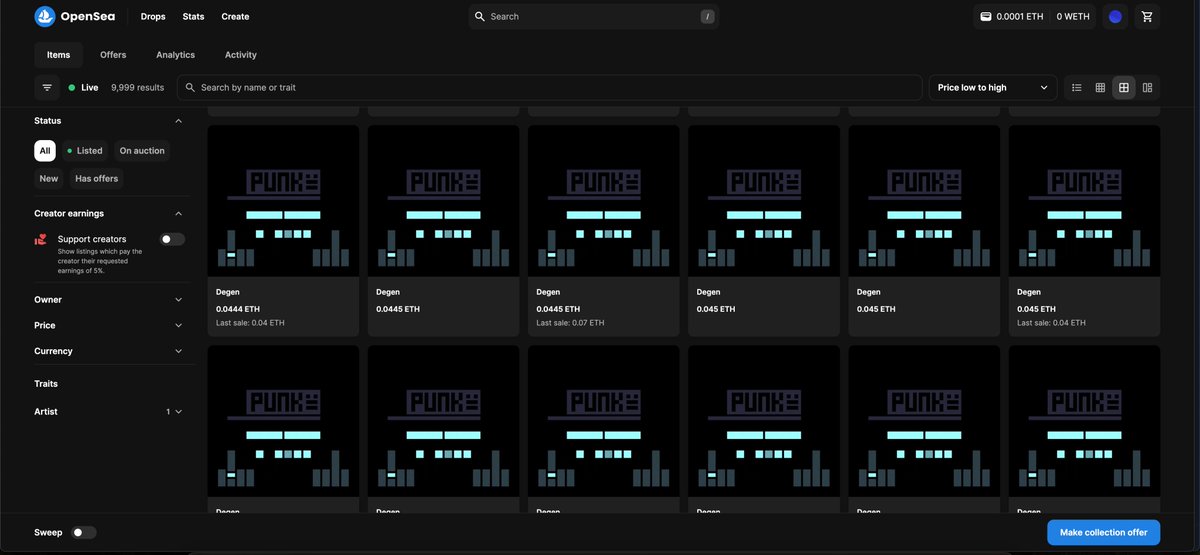Toggle the filter panel icon
Image resolution: width=1200 pixels, height=555 pixels.
tap(47, 88)
